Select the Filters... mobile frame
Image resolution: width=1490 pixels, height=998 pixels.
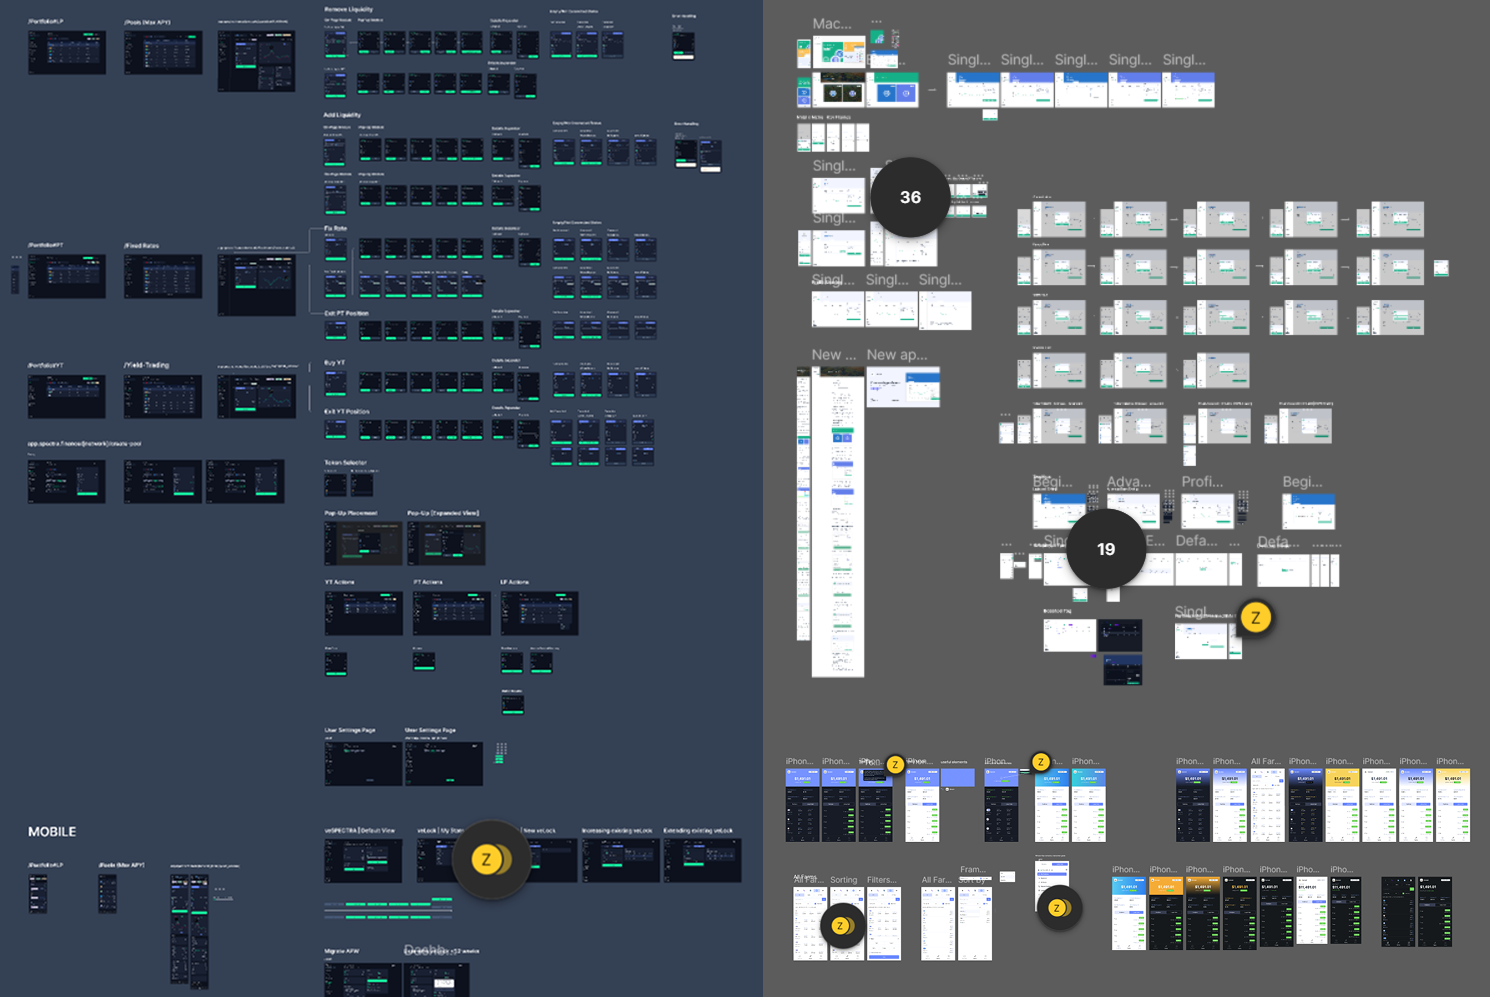click(884, 923)
